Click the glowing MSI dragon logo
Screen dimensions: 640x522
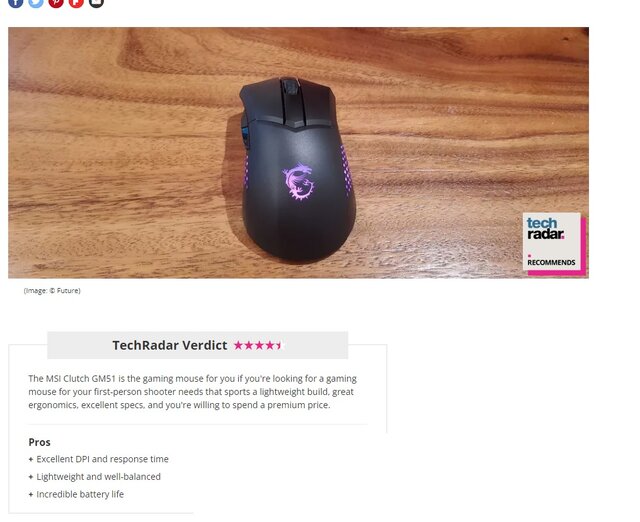coord(298,181)
